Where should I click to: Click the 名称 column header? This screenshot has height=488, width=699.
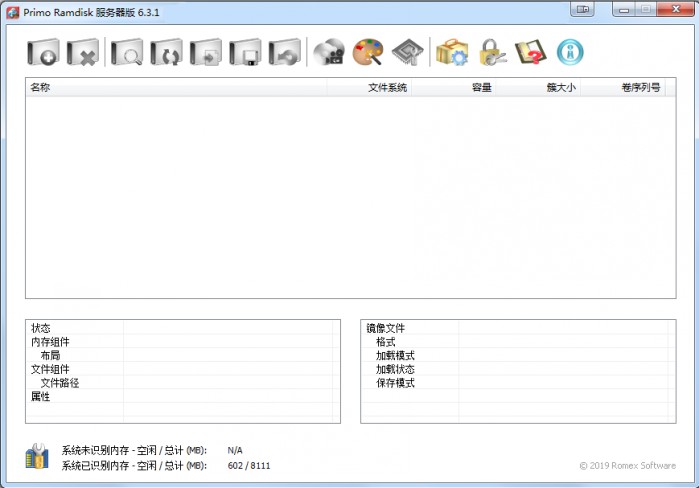[176, 87]
